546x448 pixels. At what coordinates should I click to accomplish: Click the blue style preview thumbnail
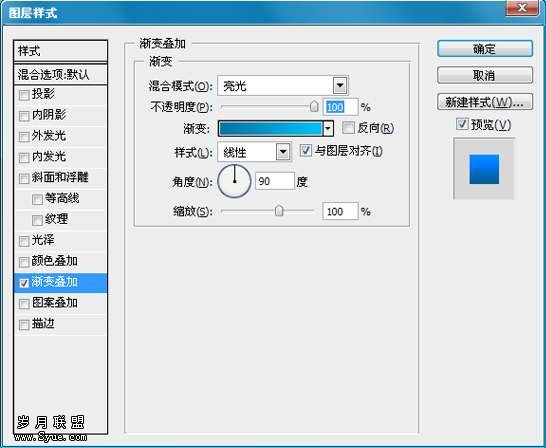point(484,169)
